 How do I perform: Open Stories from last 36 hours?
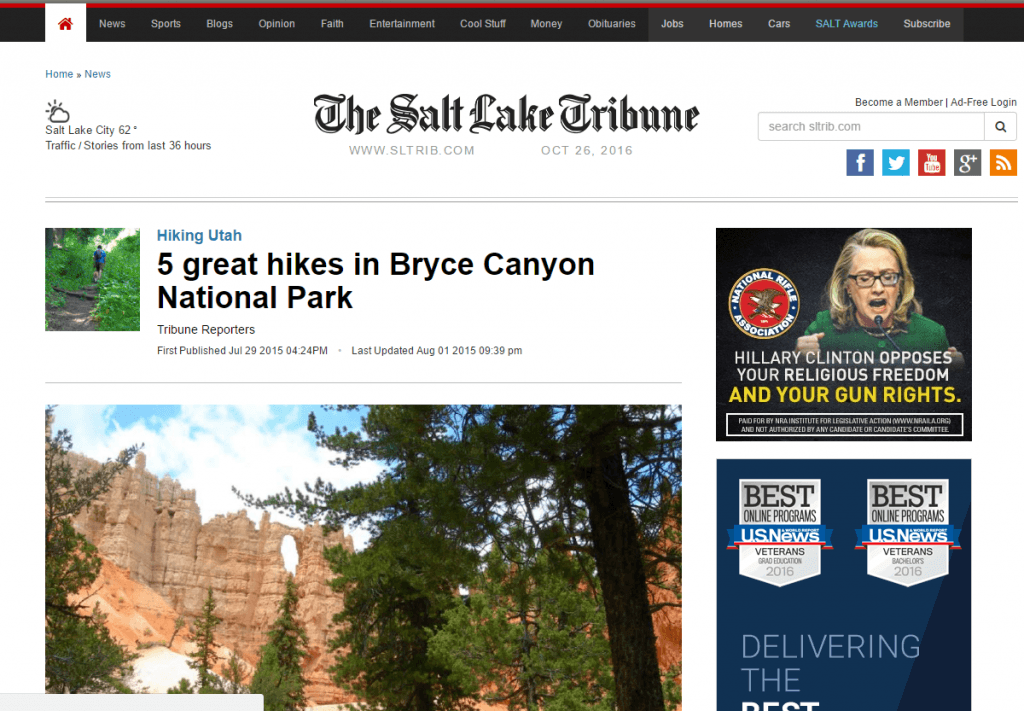click(x=148, y=146)
